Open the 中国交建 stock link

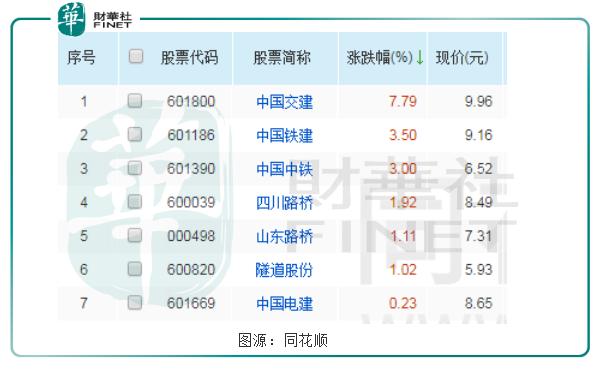(284, 102)
